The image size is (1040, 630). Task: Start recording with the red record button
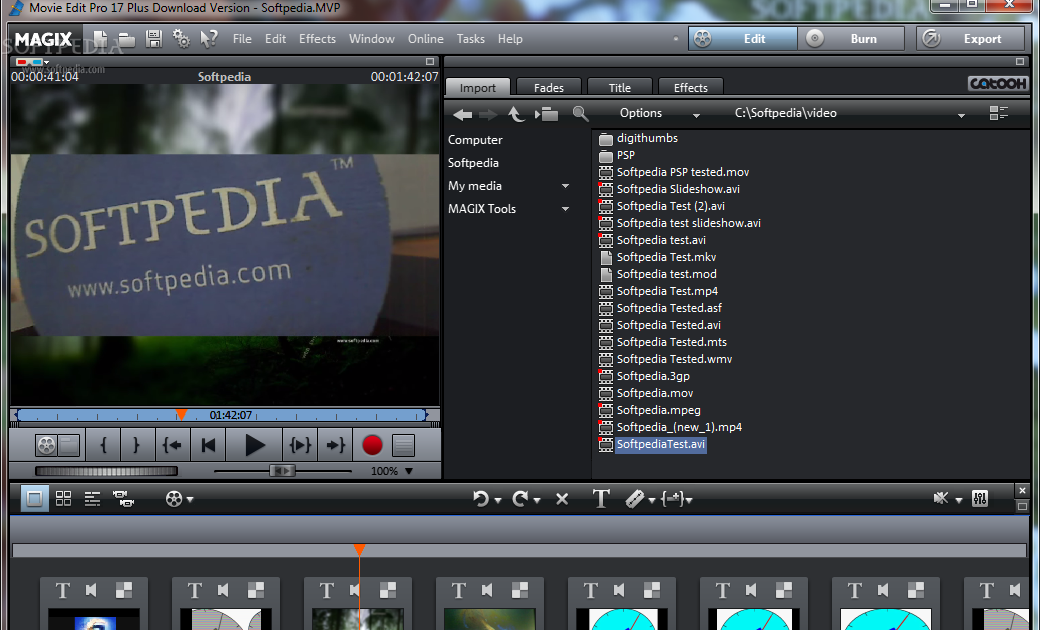point(372,445)
